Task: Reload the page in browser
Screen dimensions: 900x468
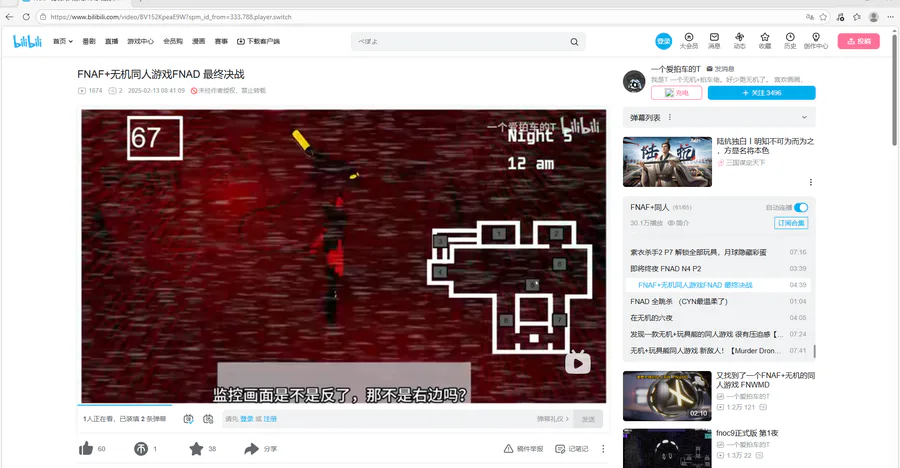Action: coord(26,17)
